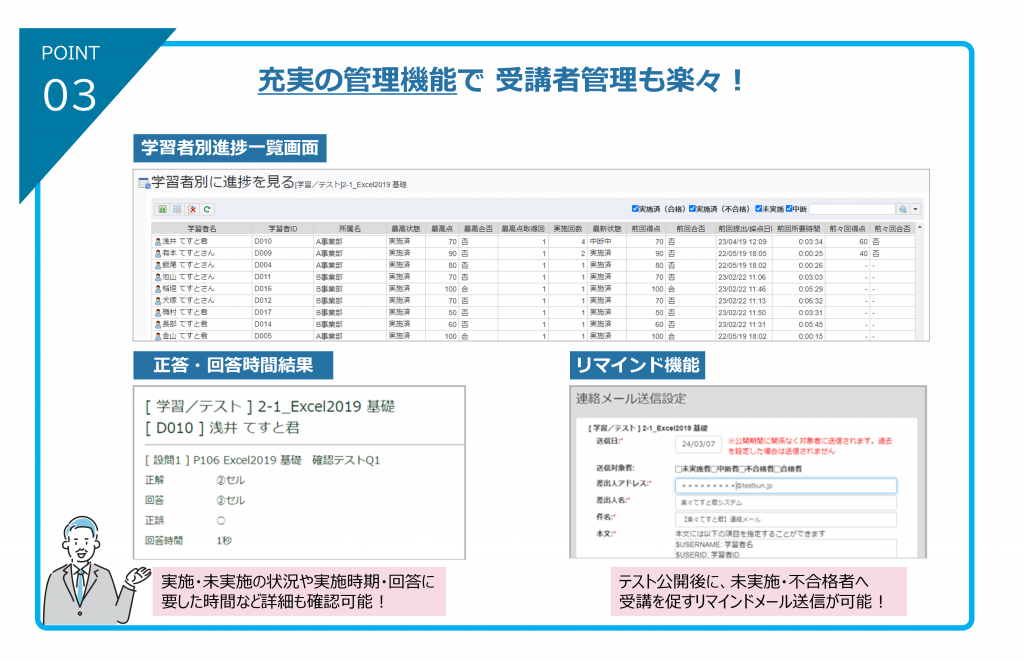
Task: Sort by the 最新状態 column header
Action: (x=607, y=229)
